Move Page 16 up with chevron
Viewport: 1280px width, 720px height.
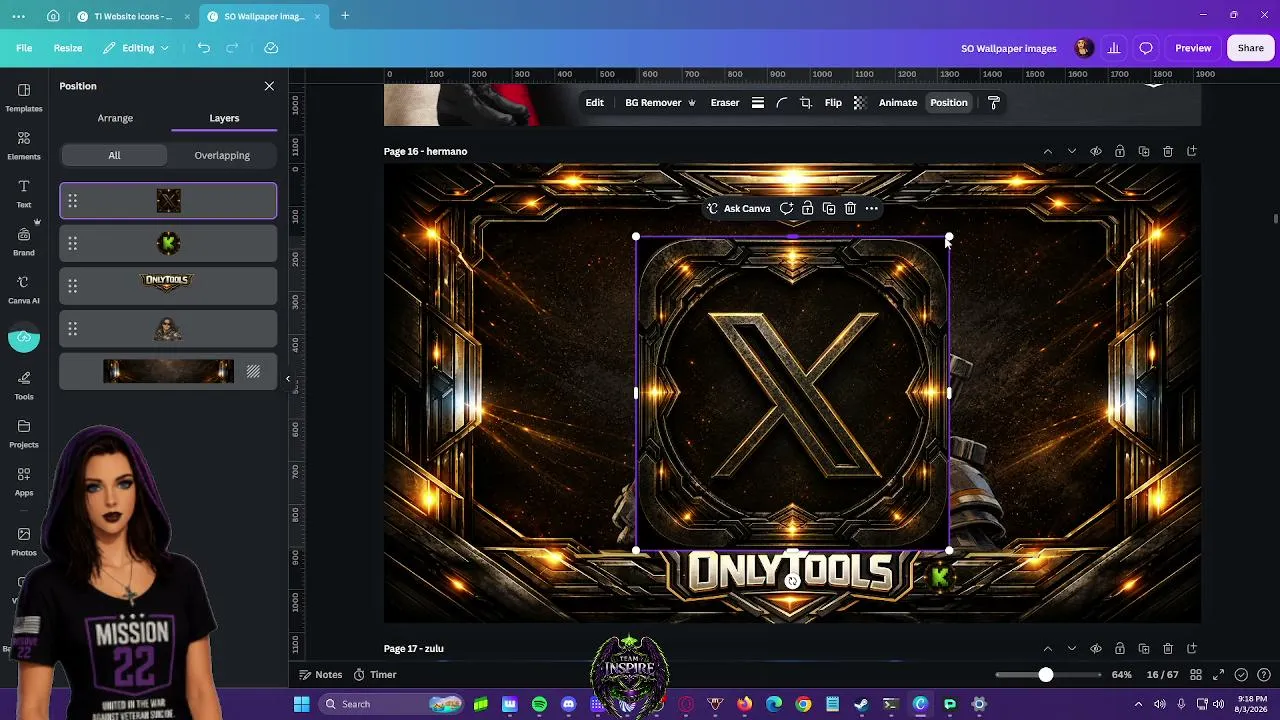click(1048, 152)
